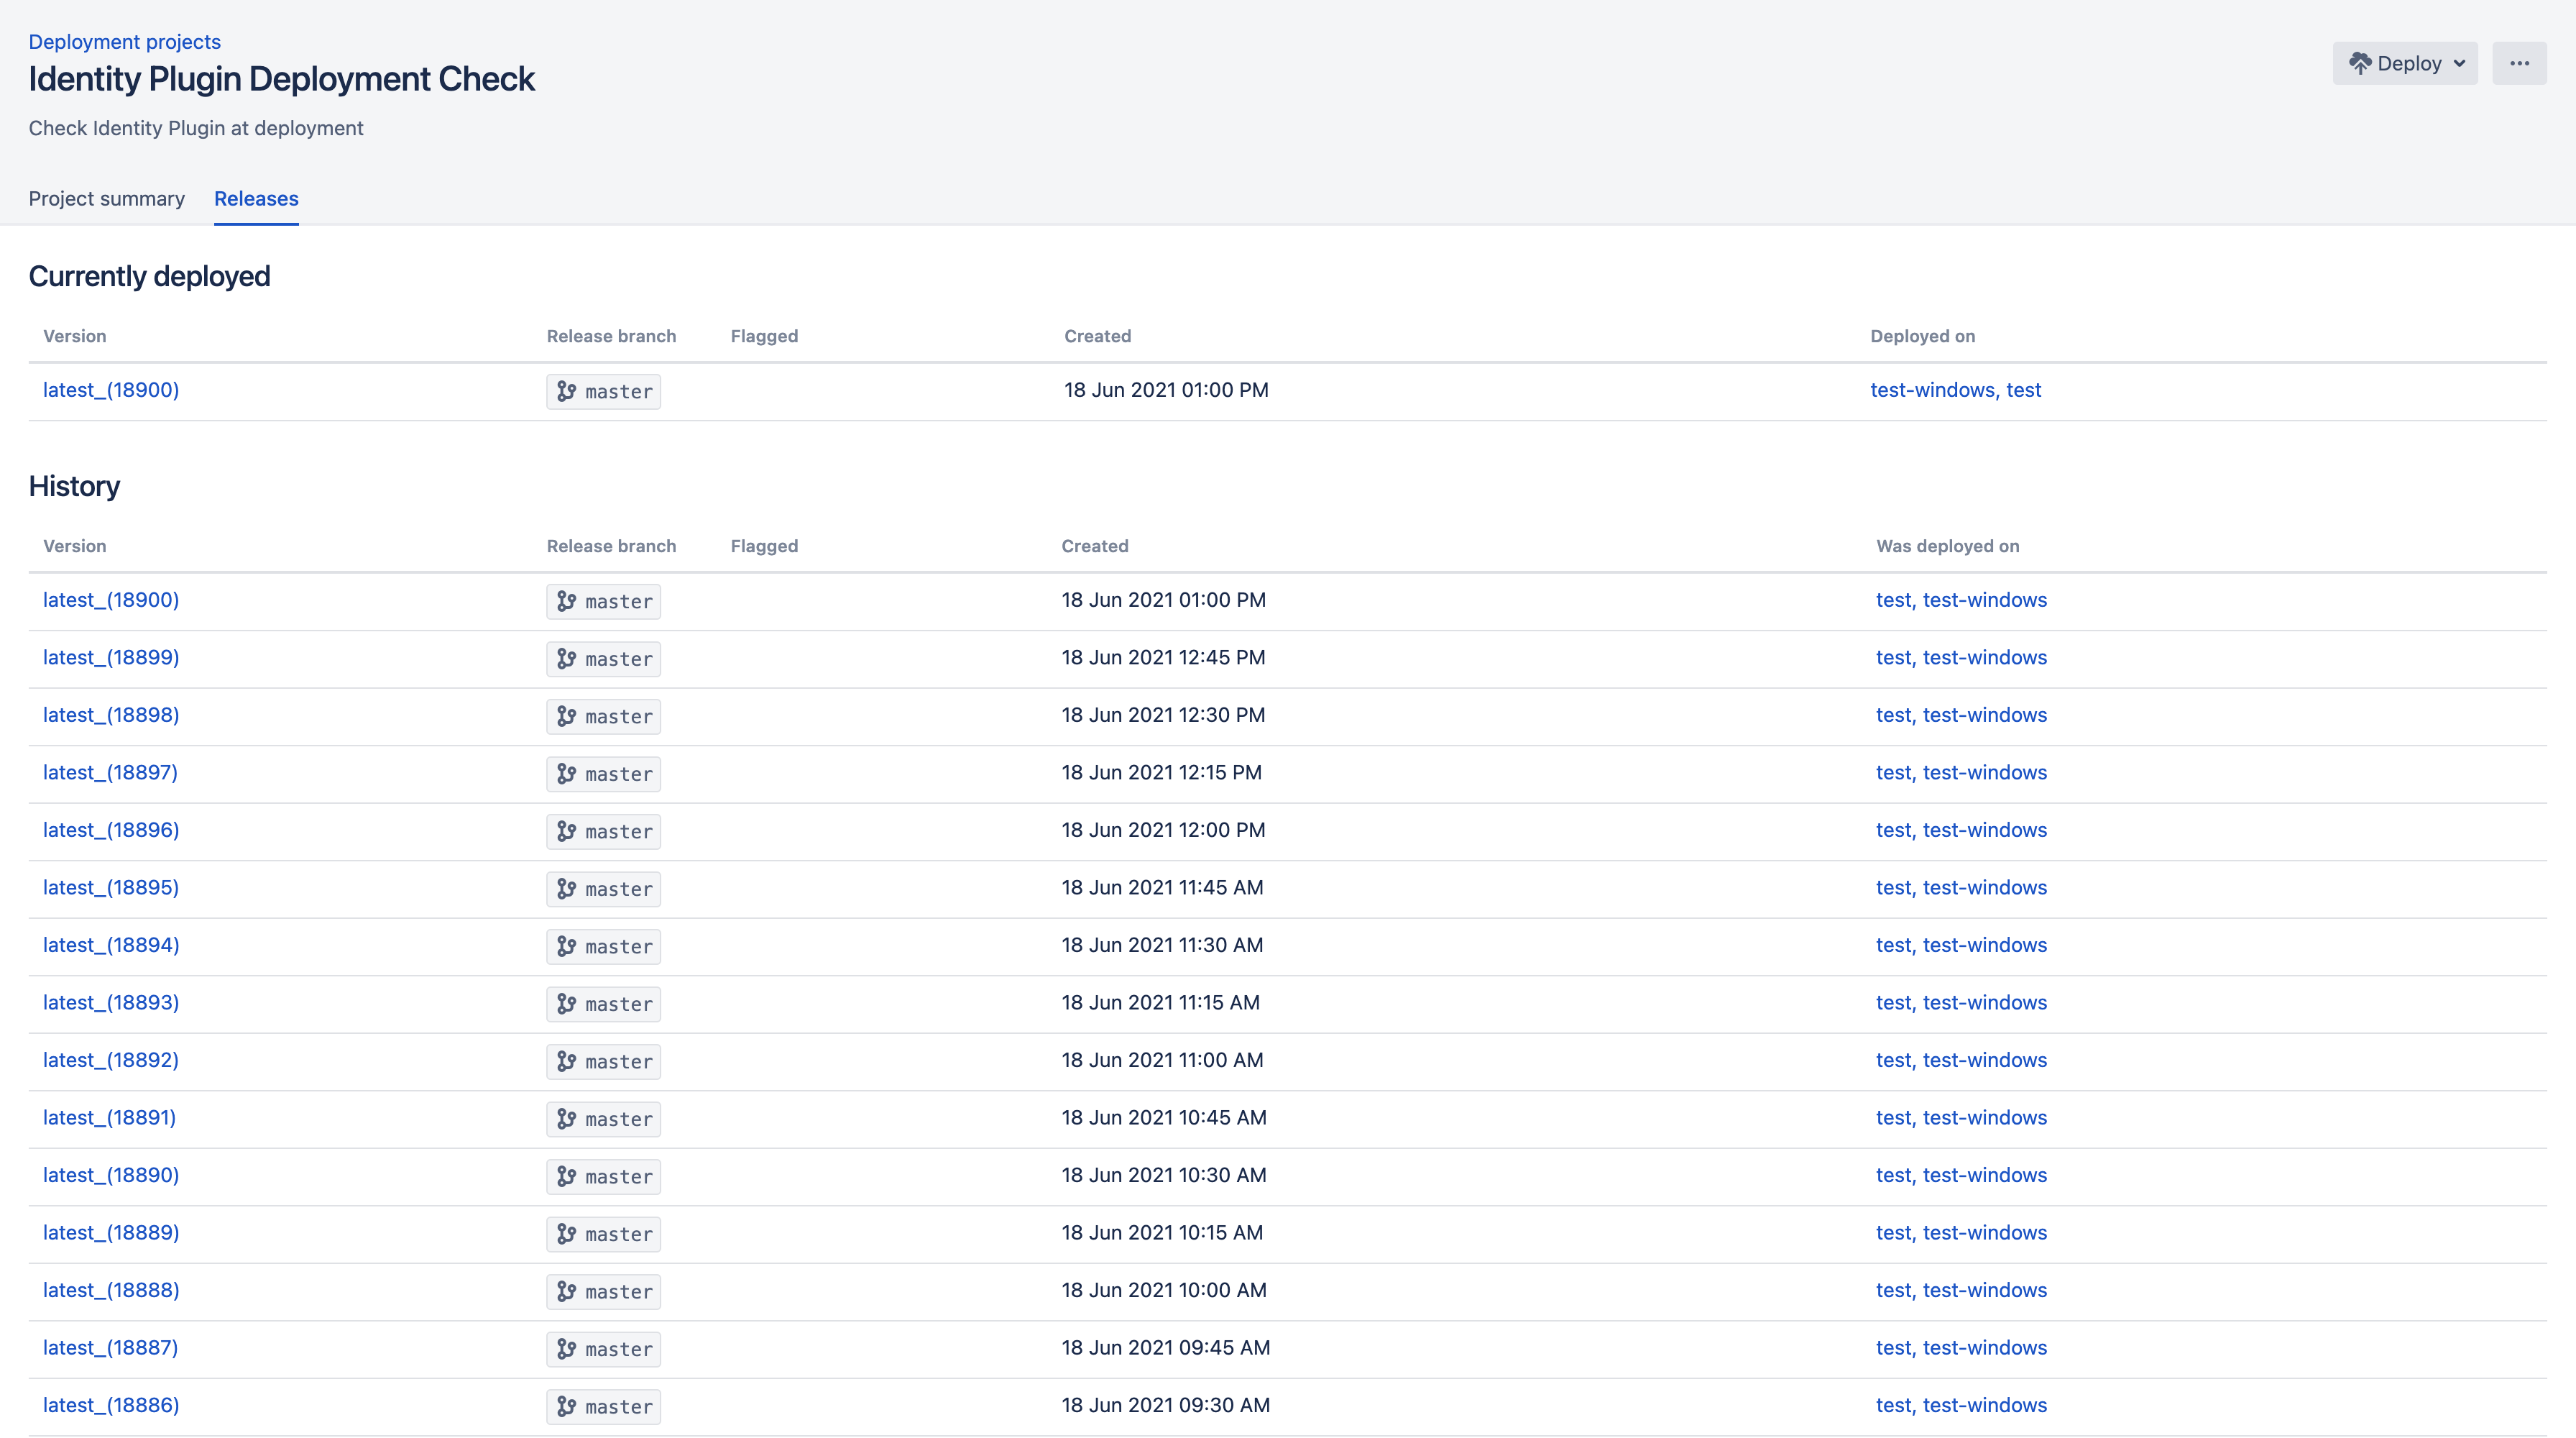The width and height of the screenshot is (2576, 1438).
Task: Open test, test-windows link in 12:15 PM row
Action: tap(1961, 772)
